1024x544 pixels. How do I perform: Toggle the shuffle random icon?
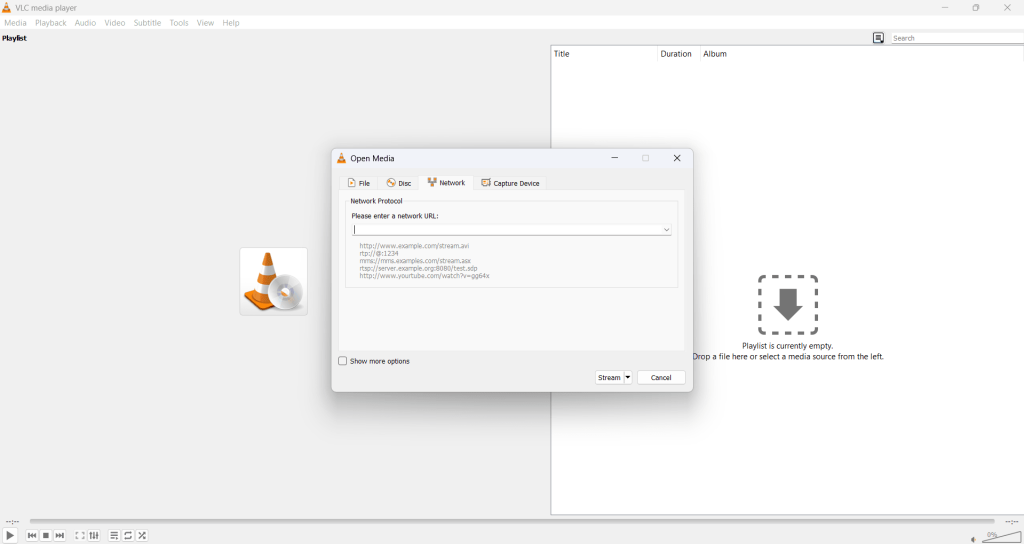click(142, 536)
